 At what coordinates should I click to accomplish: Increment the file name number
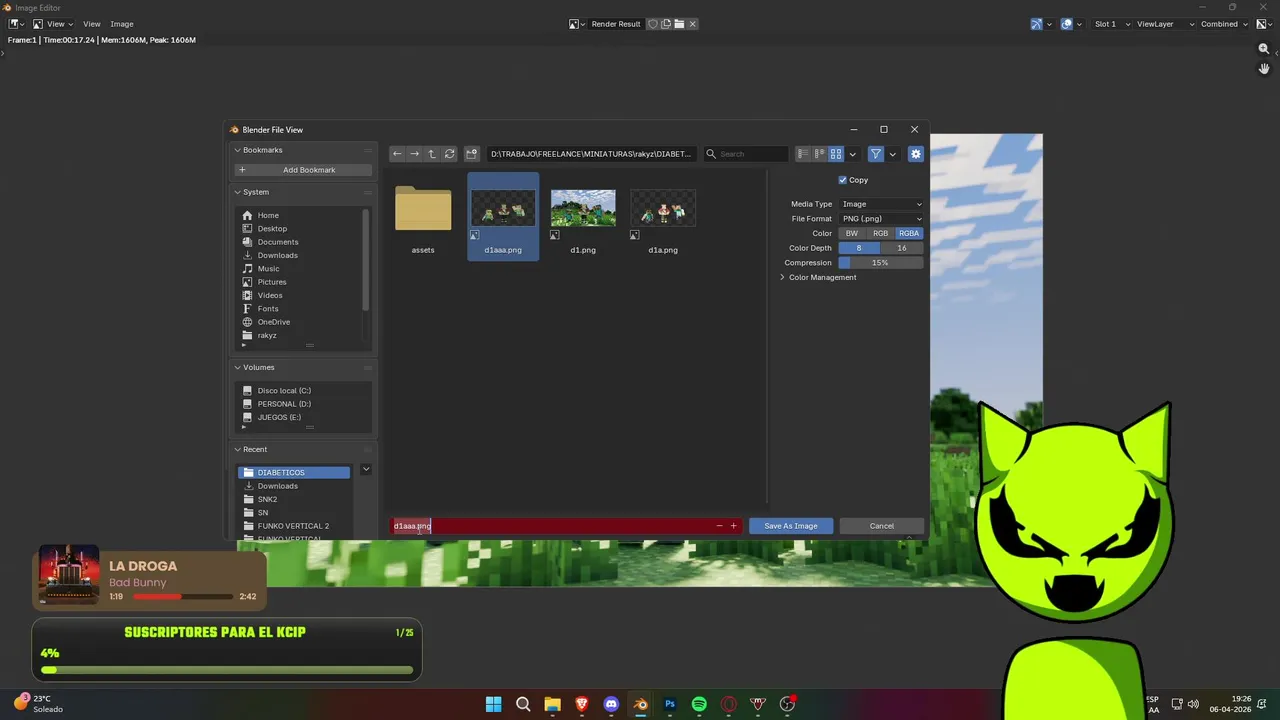click(x=733, y=526)
